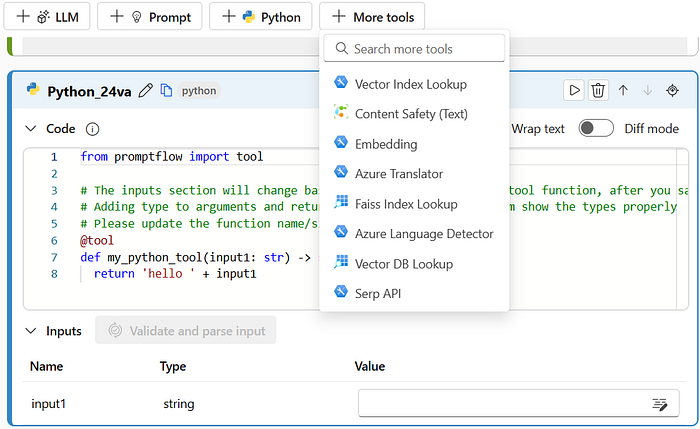Click the focus target icon on node
This screenshot has height=429, width=700.
pos(672,90)
